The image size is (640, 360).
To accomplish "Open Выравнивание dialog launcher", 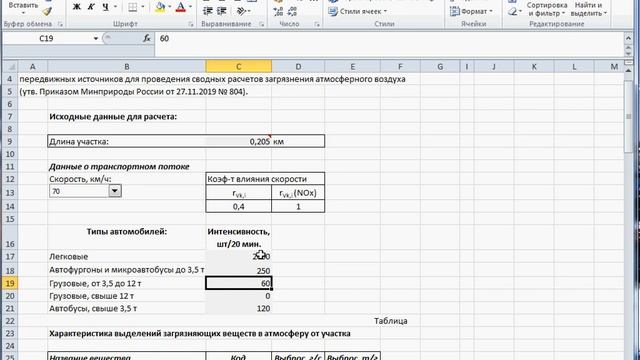I will click(x=262, y=24).
